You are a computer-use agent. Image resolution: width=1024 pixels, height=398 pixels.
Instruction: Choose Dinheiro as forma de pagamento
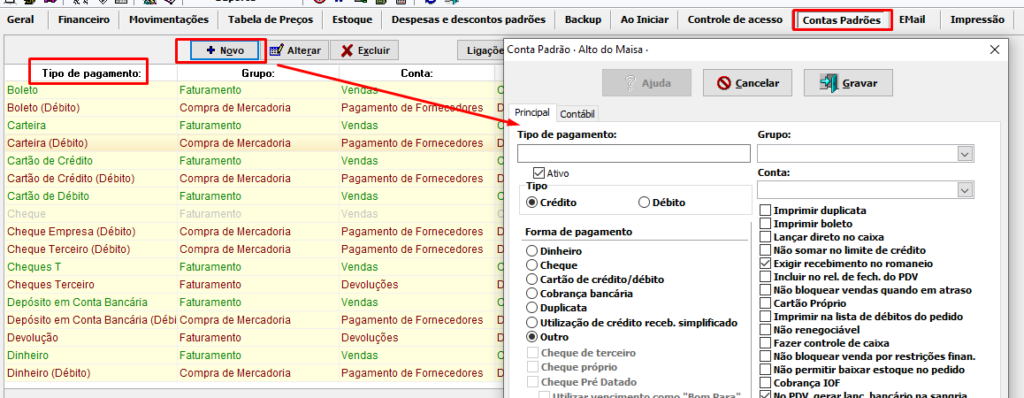click(x=532, y=251)
